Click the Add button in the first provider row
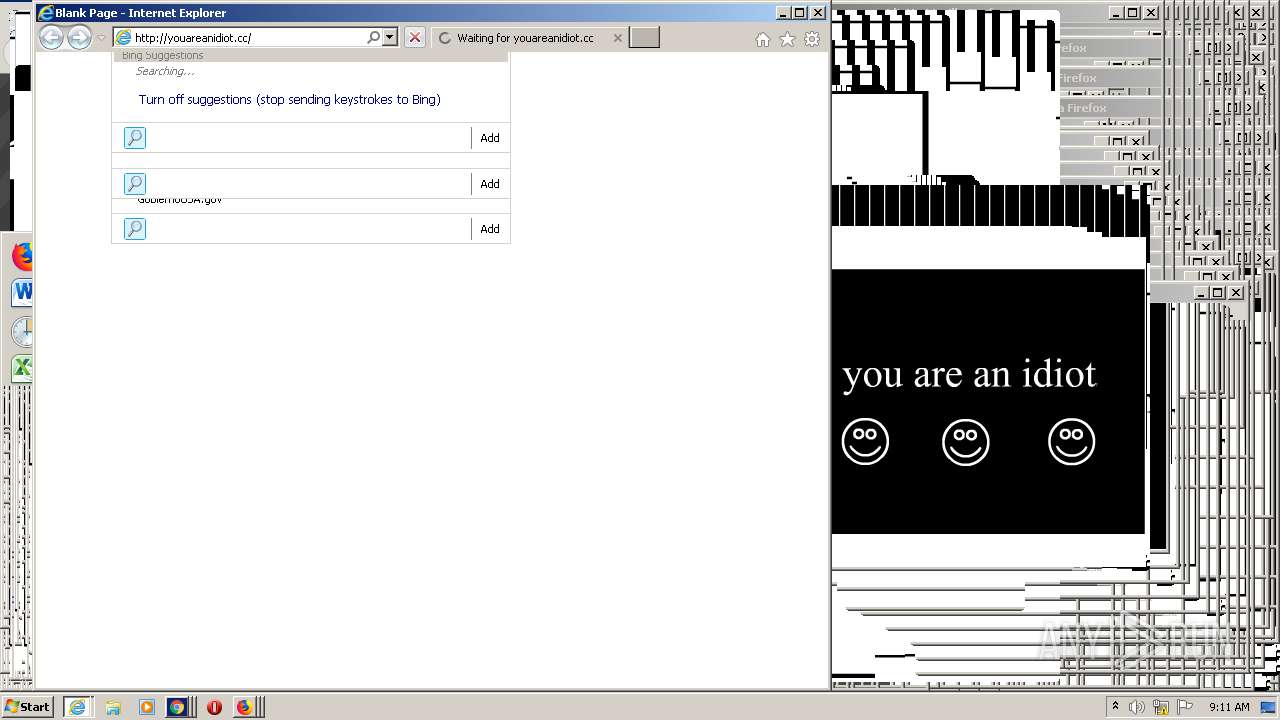The image size is (1280, 720). pyautogui.click(x=490, y=138)
